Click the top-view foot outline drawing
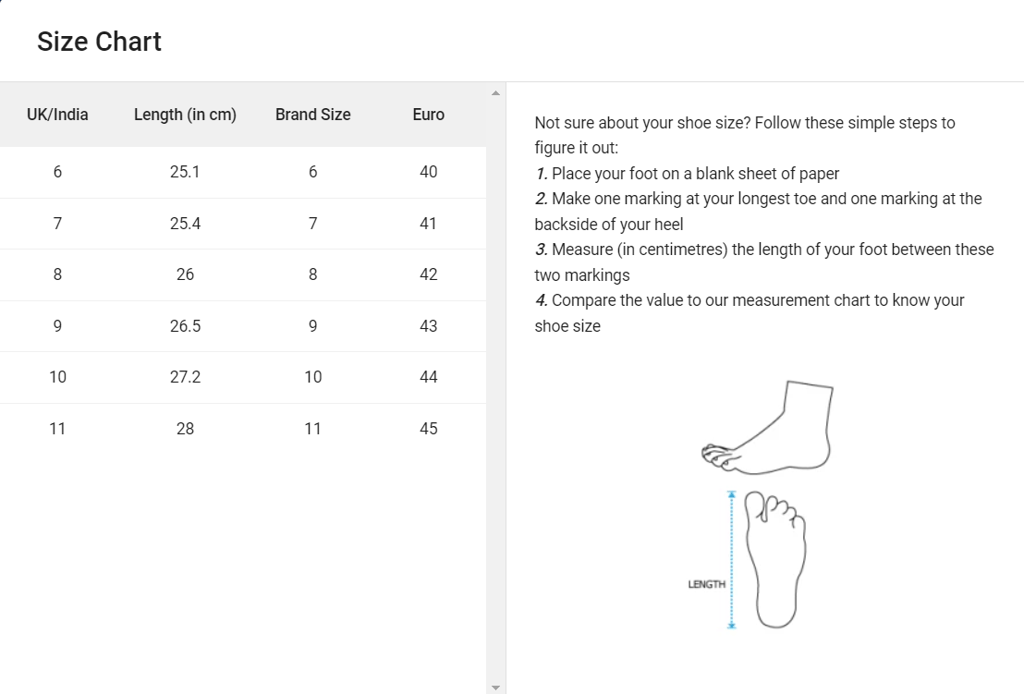1024x694 pixels. point(776,559)
